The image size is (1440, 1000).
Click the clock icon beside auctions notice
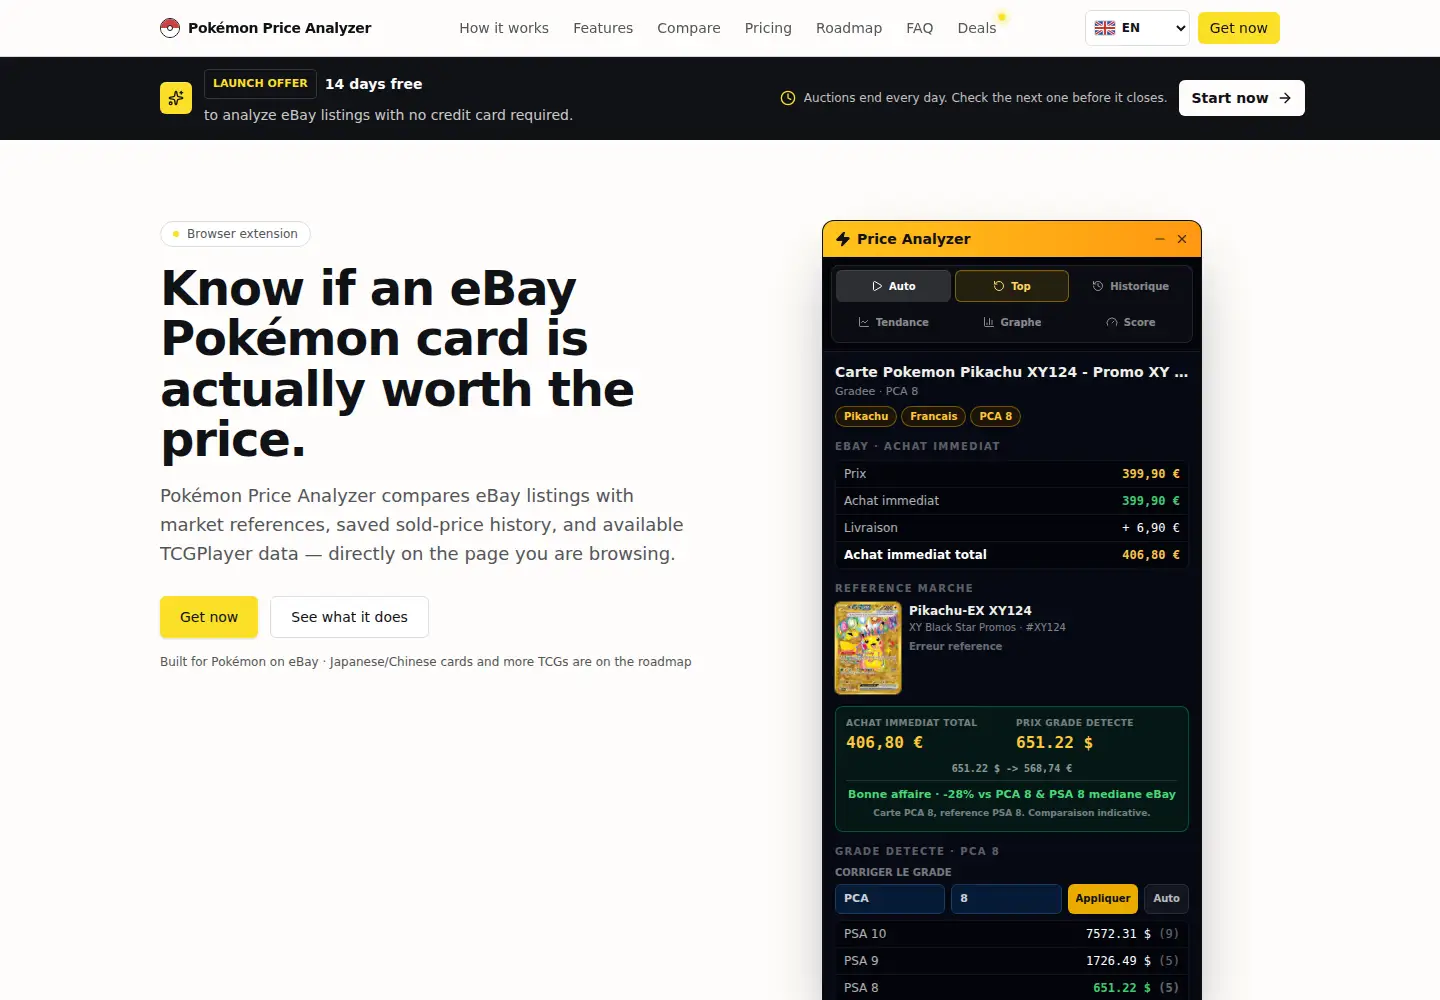788,98
